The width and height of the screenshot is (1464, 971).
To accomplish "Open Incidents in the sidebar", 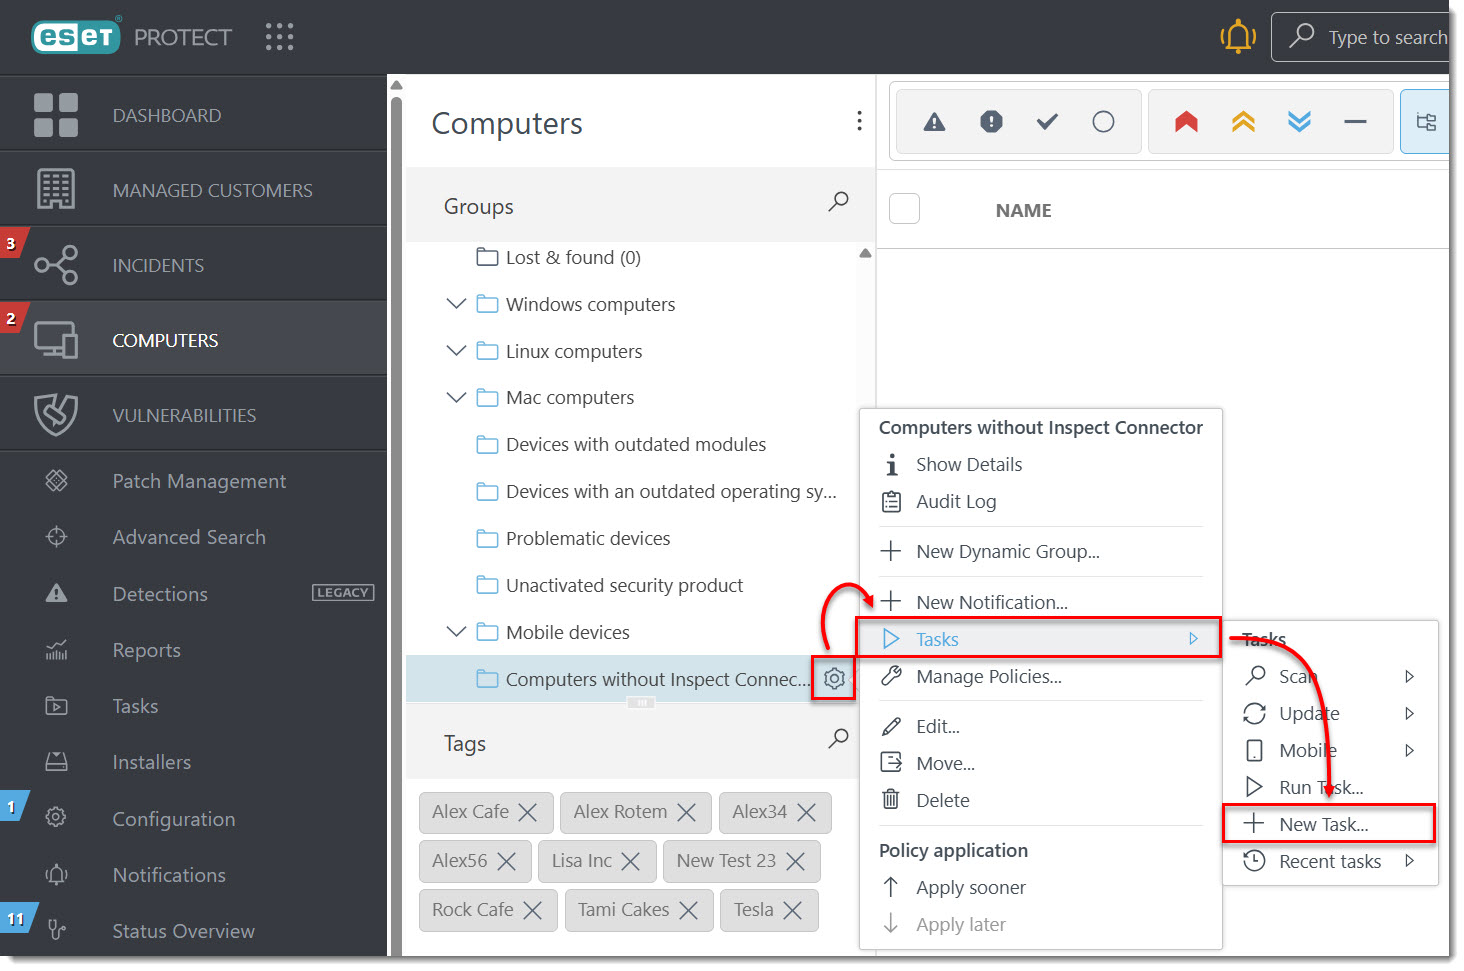I will [x=193, y=265].
